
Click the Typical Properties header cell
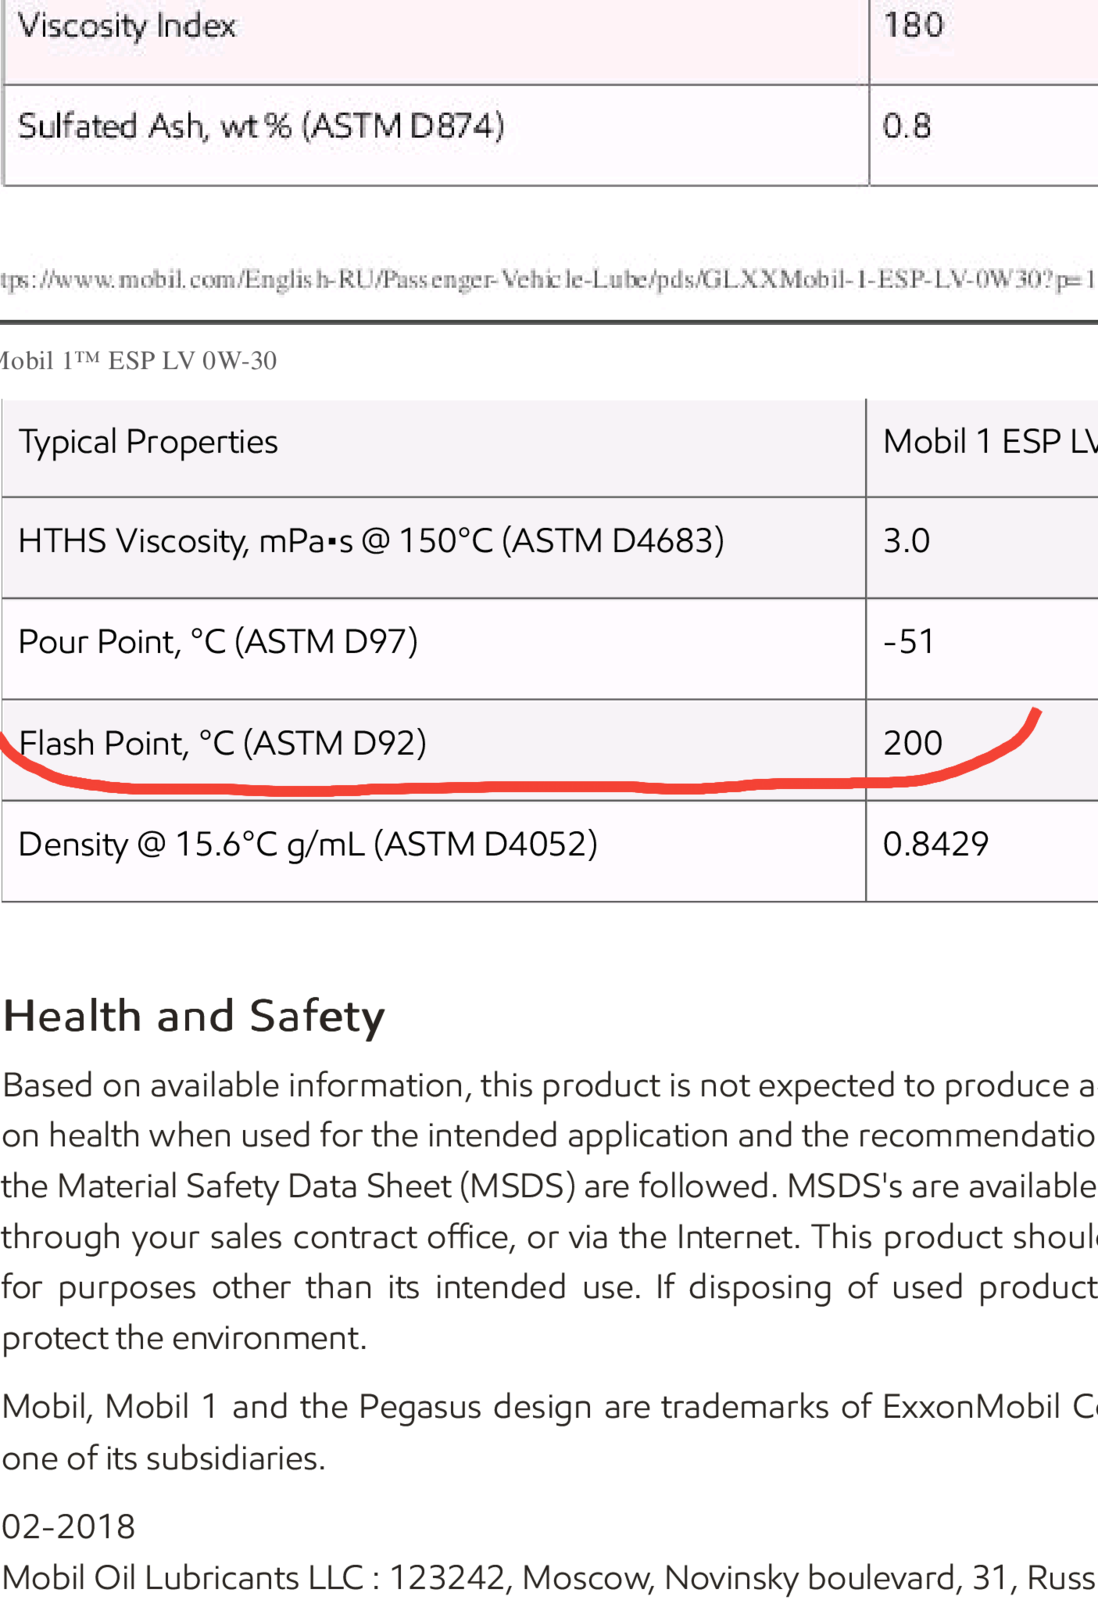433,448
